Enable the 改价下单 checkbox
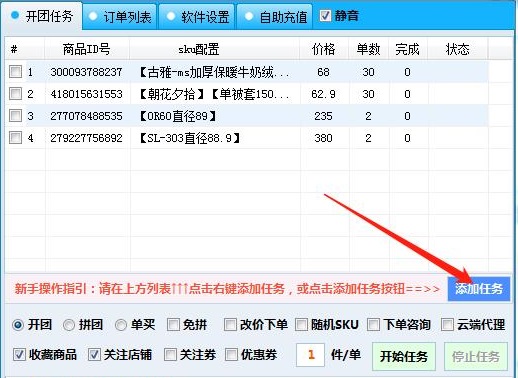Viewport: 518px width, 378px height. (x=230, y=324)
